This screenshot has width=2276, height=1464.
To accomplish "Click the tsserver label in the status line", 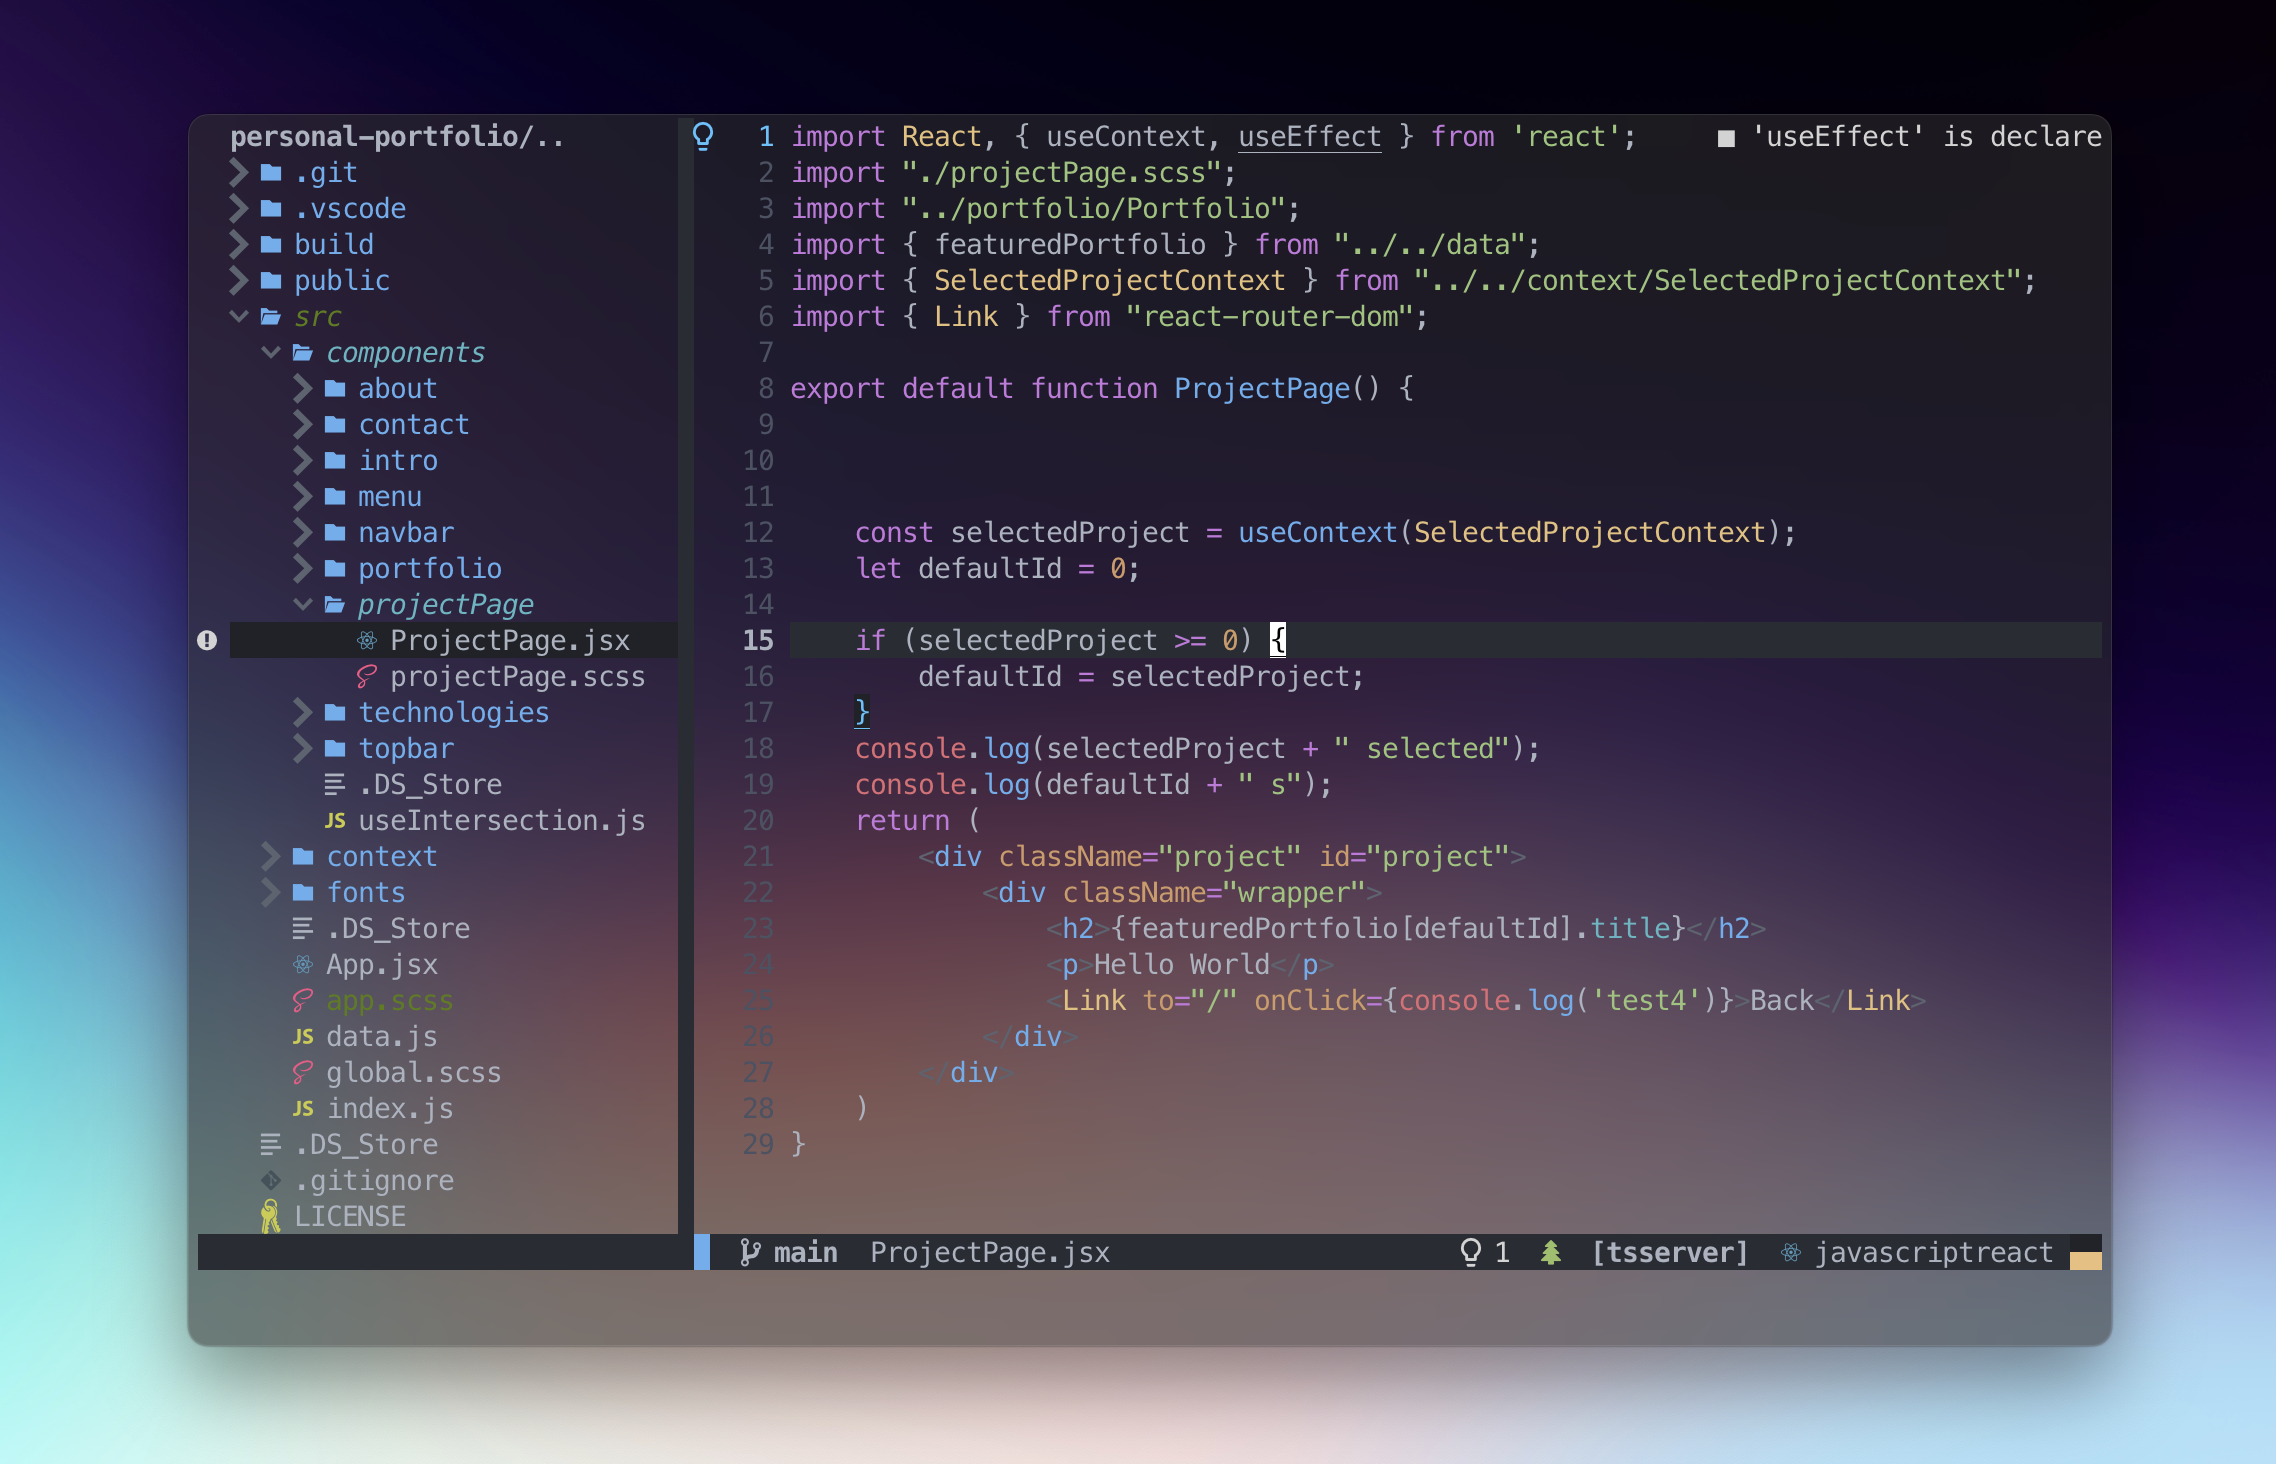I will click(1669, 1252).
